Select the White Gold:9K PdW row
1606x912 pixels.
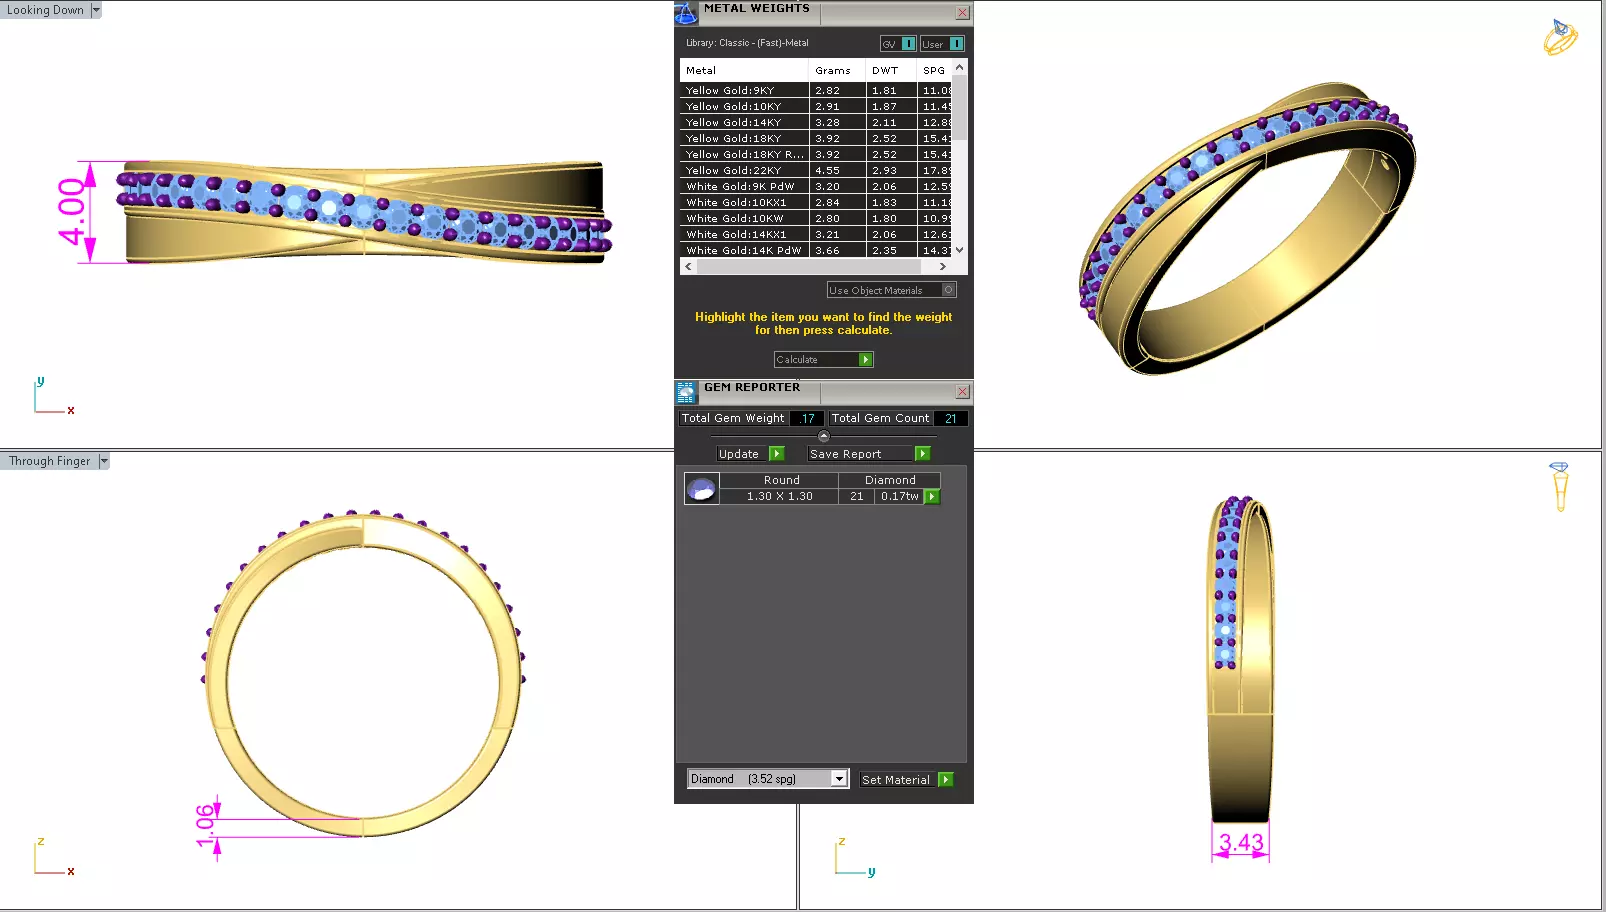(x=817, y=186)
